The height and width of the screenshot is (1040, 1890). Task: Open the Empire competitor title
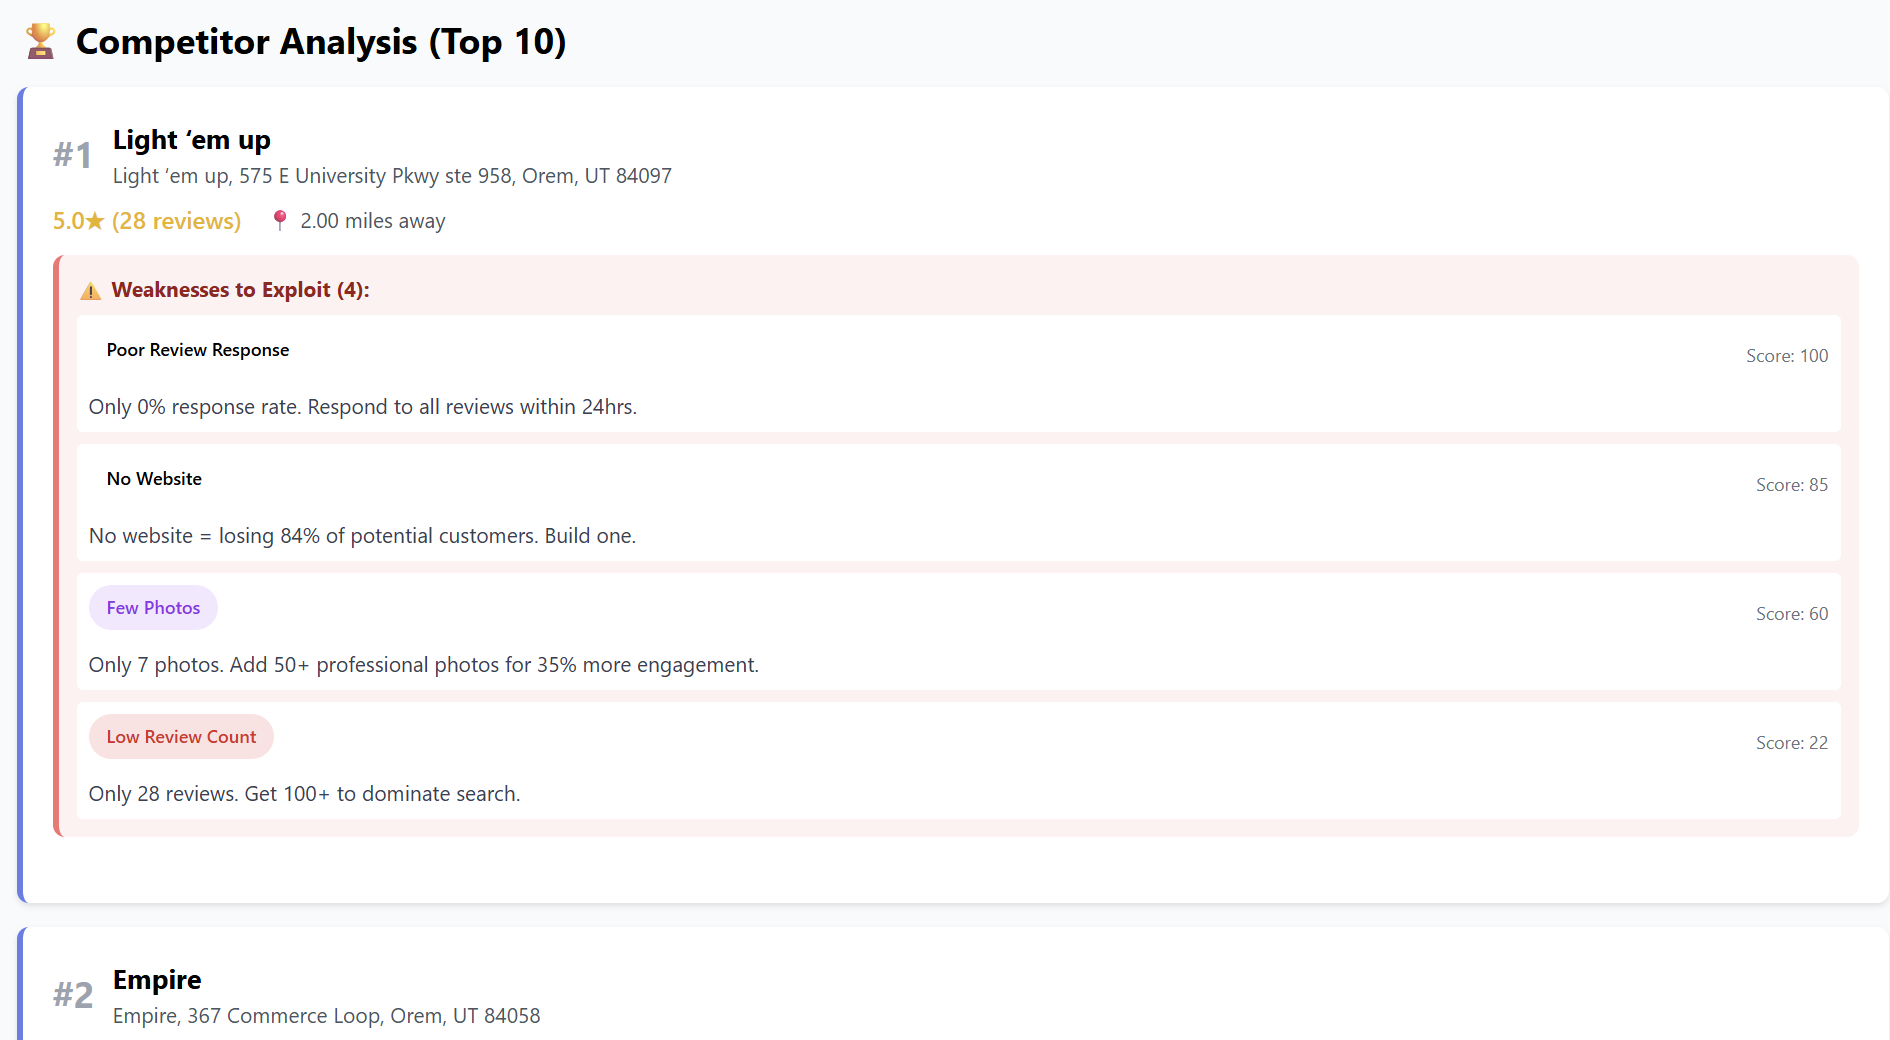pyautogui.click(x=157, y=980)
